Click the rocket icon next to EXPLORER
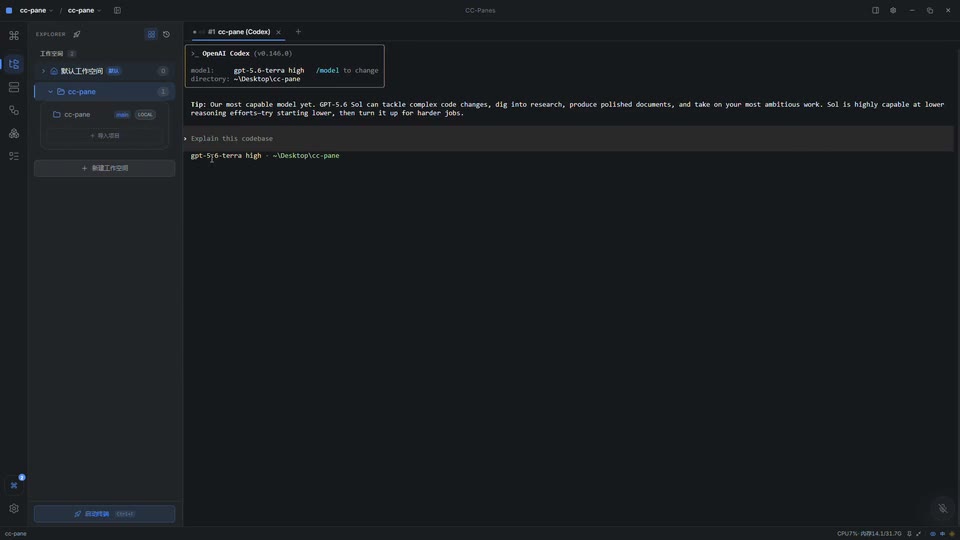The height and width of the screenshot is (540, 960). coord(77,34)
